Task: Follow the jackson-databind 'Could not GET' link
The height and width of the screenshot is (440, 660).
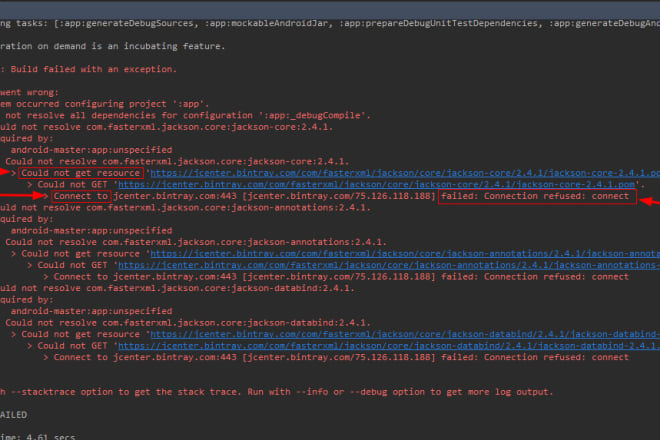Action: coord(389,345)
